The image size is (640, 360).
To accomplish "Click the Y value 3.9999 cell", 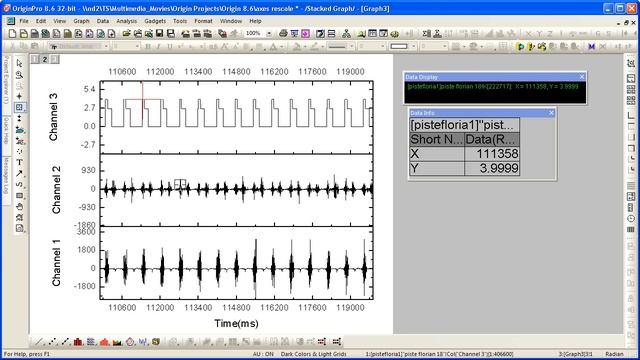I will [x=492, y=168].
